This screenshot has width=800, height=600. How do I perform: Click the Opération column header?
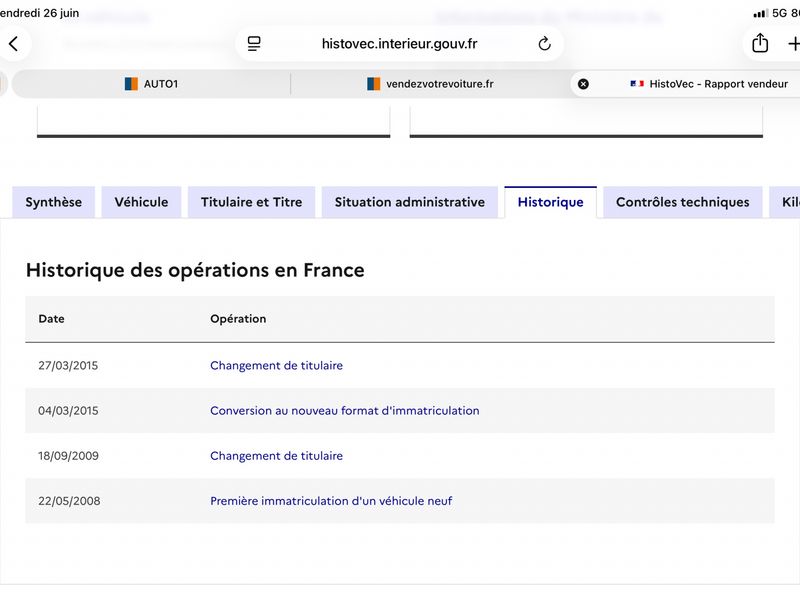point(238,319)
